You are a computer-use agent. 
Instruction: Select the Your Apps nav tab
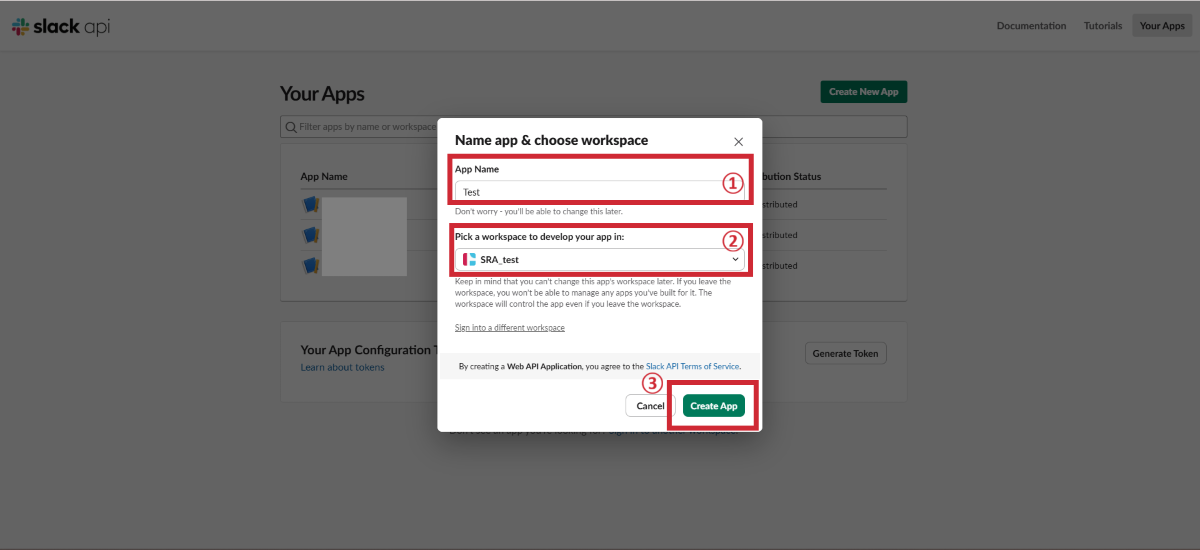pos(1162,26)
